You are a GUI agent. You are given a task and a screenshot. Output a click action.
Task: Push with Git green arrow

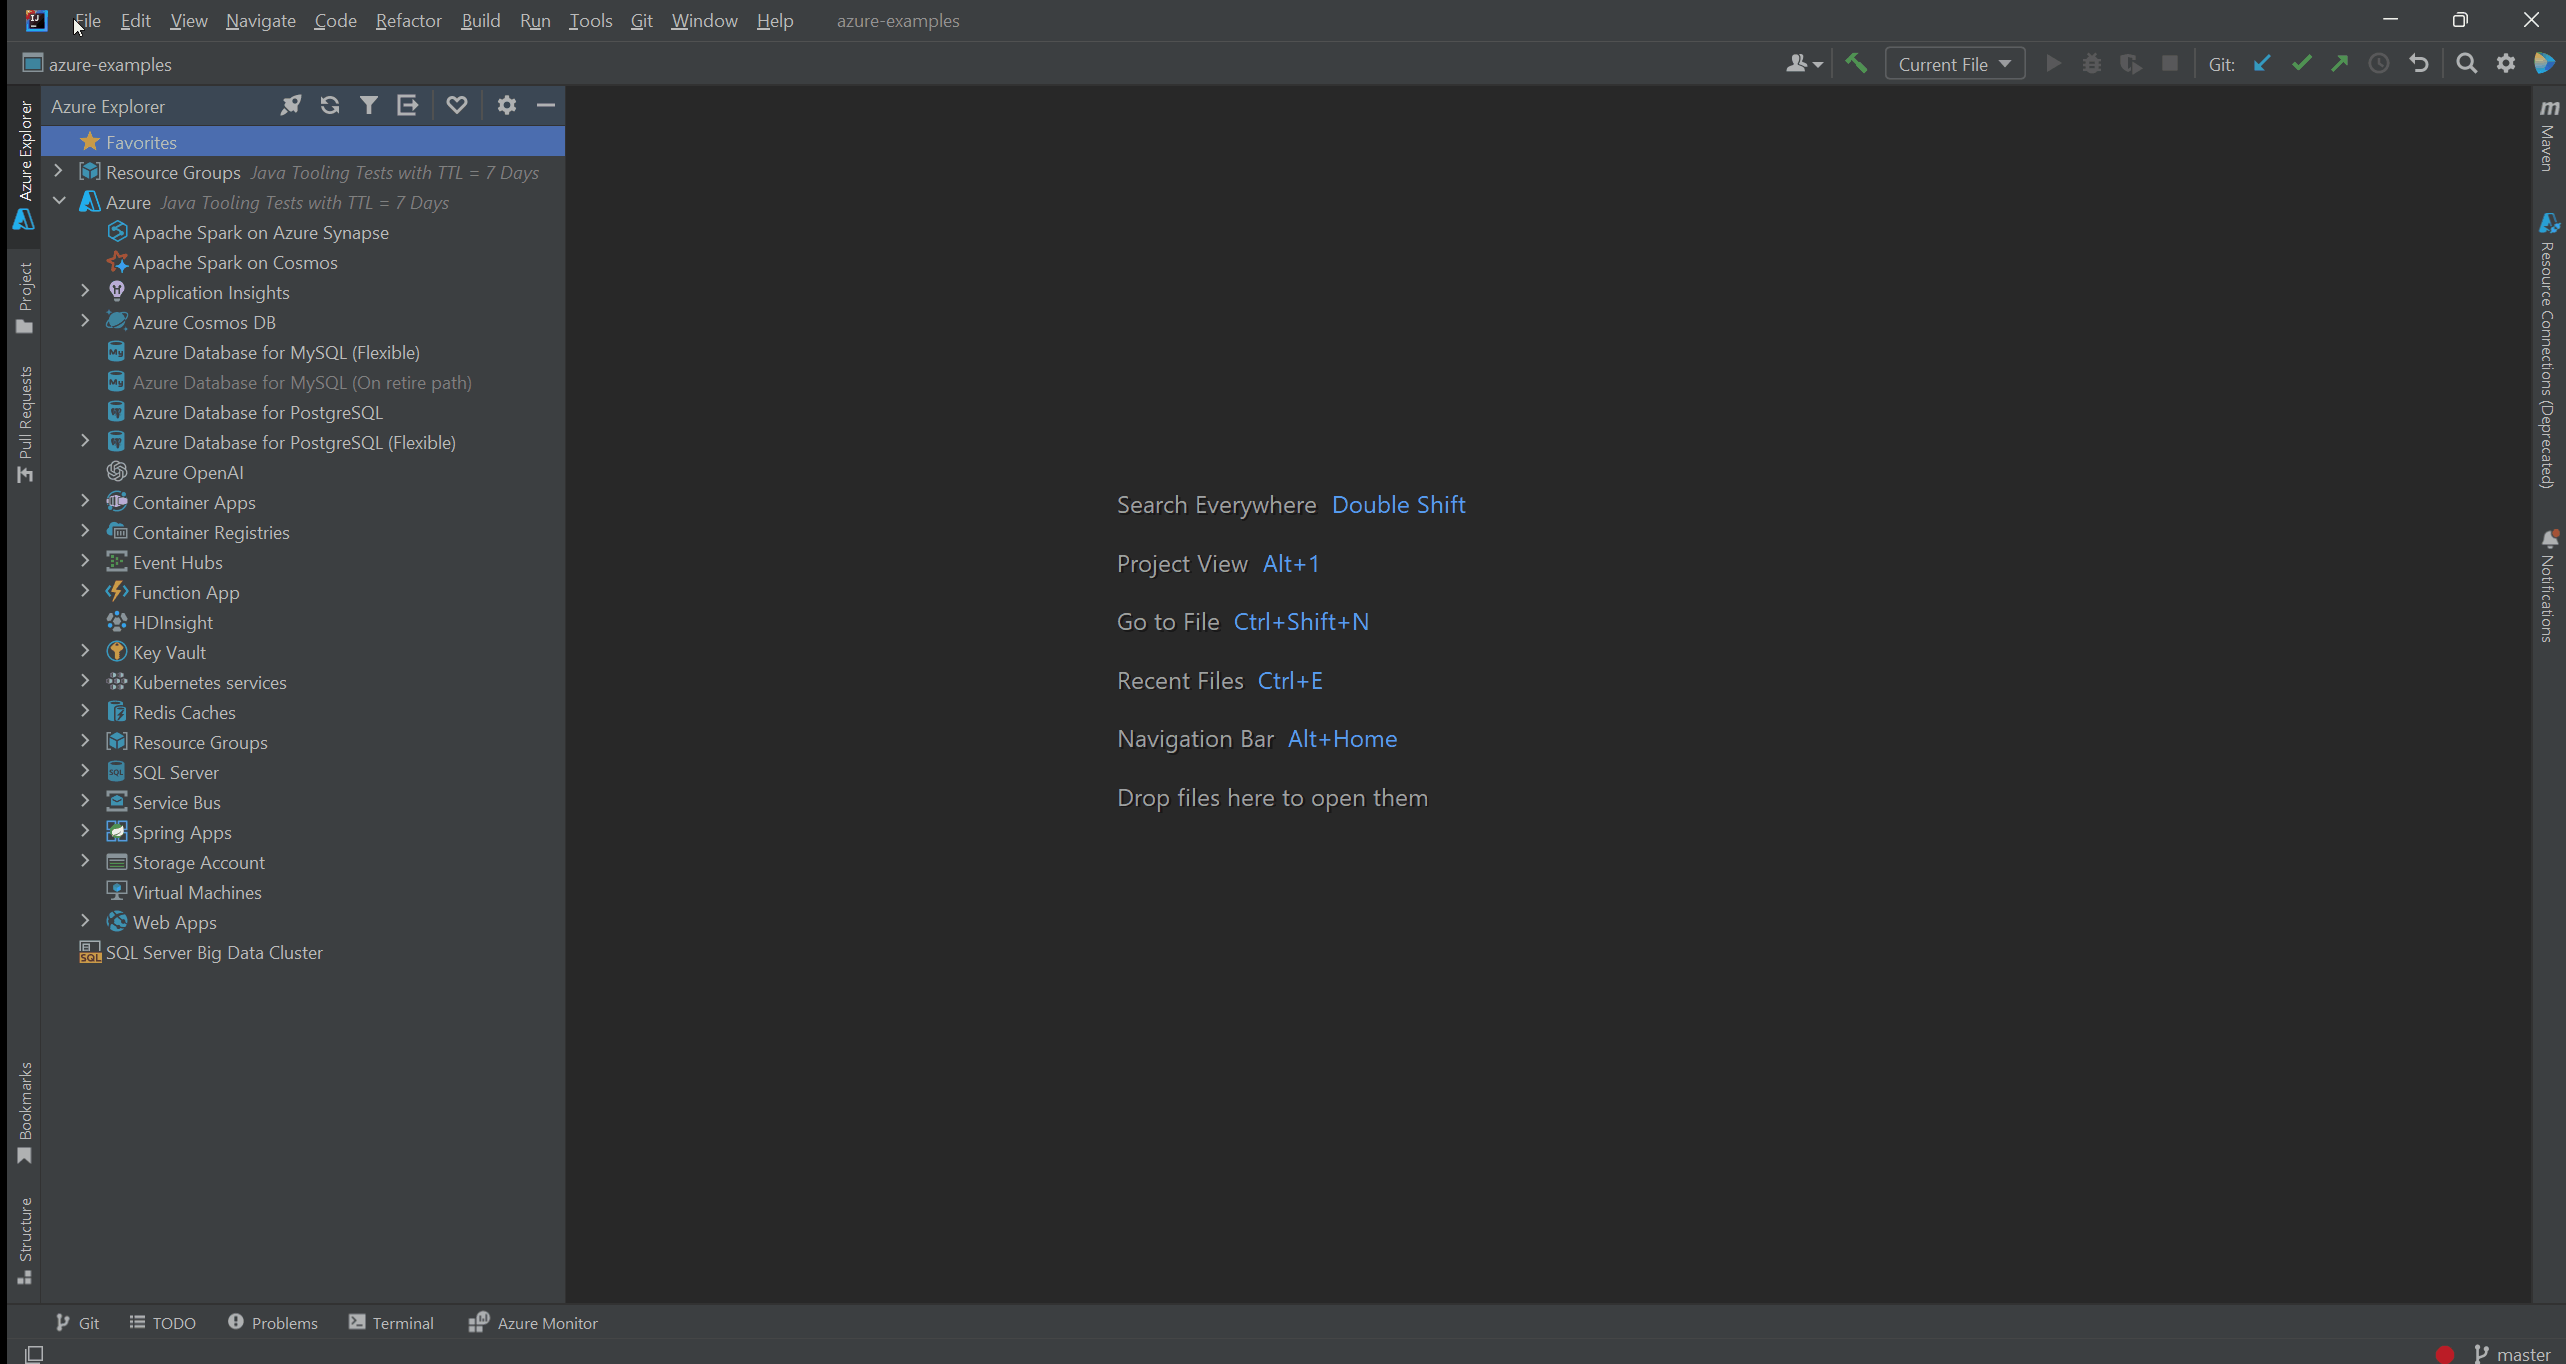click(x=2340, y=64)
